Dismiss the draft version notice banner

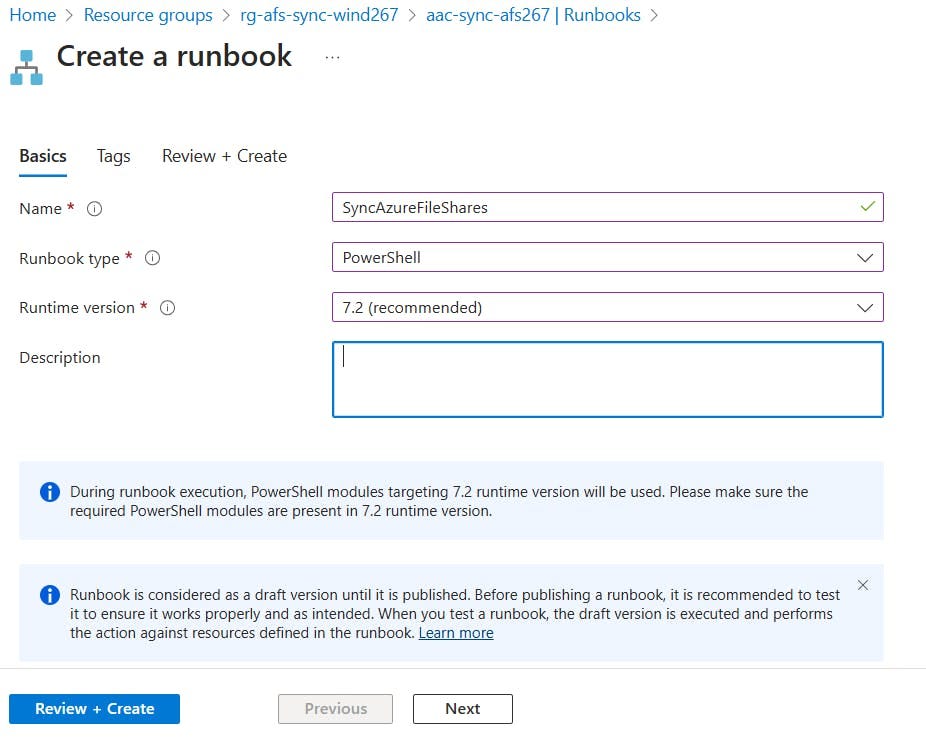(x=863, y=585)
